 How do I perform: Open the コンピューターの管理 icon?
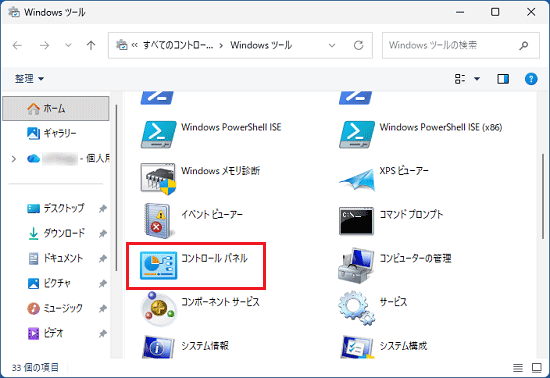coord(356,265)
